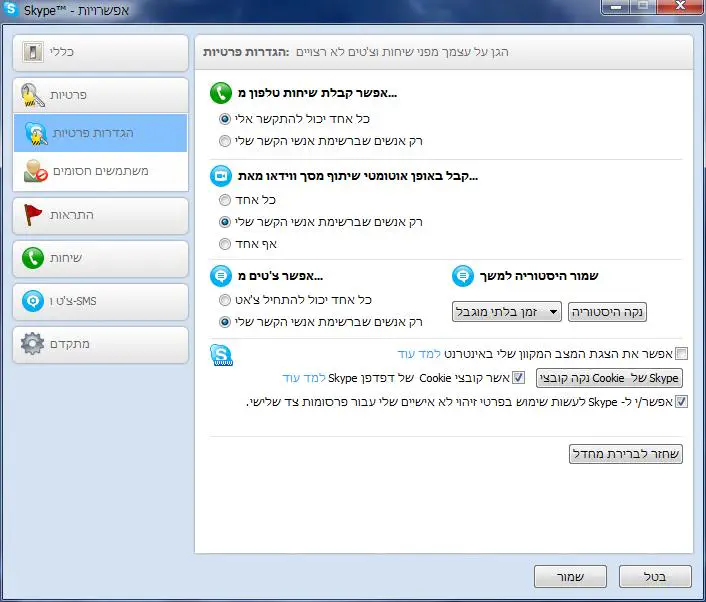Click the blue video camera icon

point(220,176)
